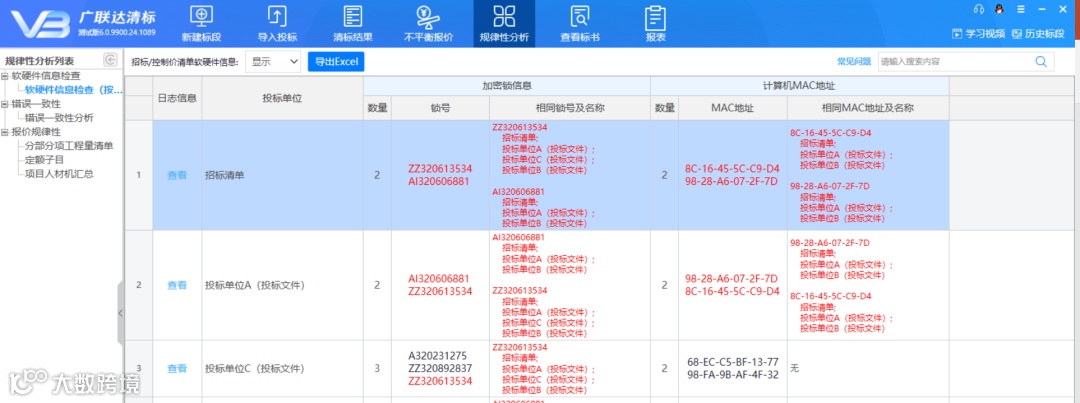Viewport: 1080px width, 403px height.
Task: Click 查看 link in the 招标清单 row
Action: tap(177, 175)
